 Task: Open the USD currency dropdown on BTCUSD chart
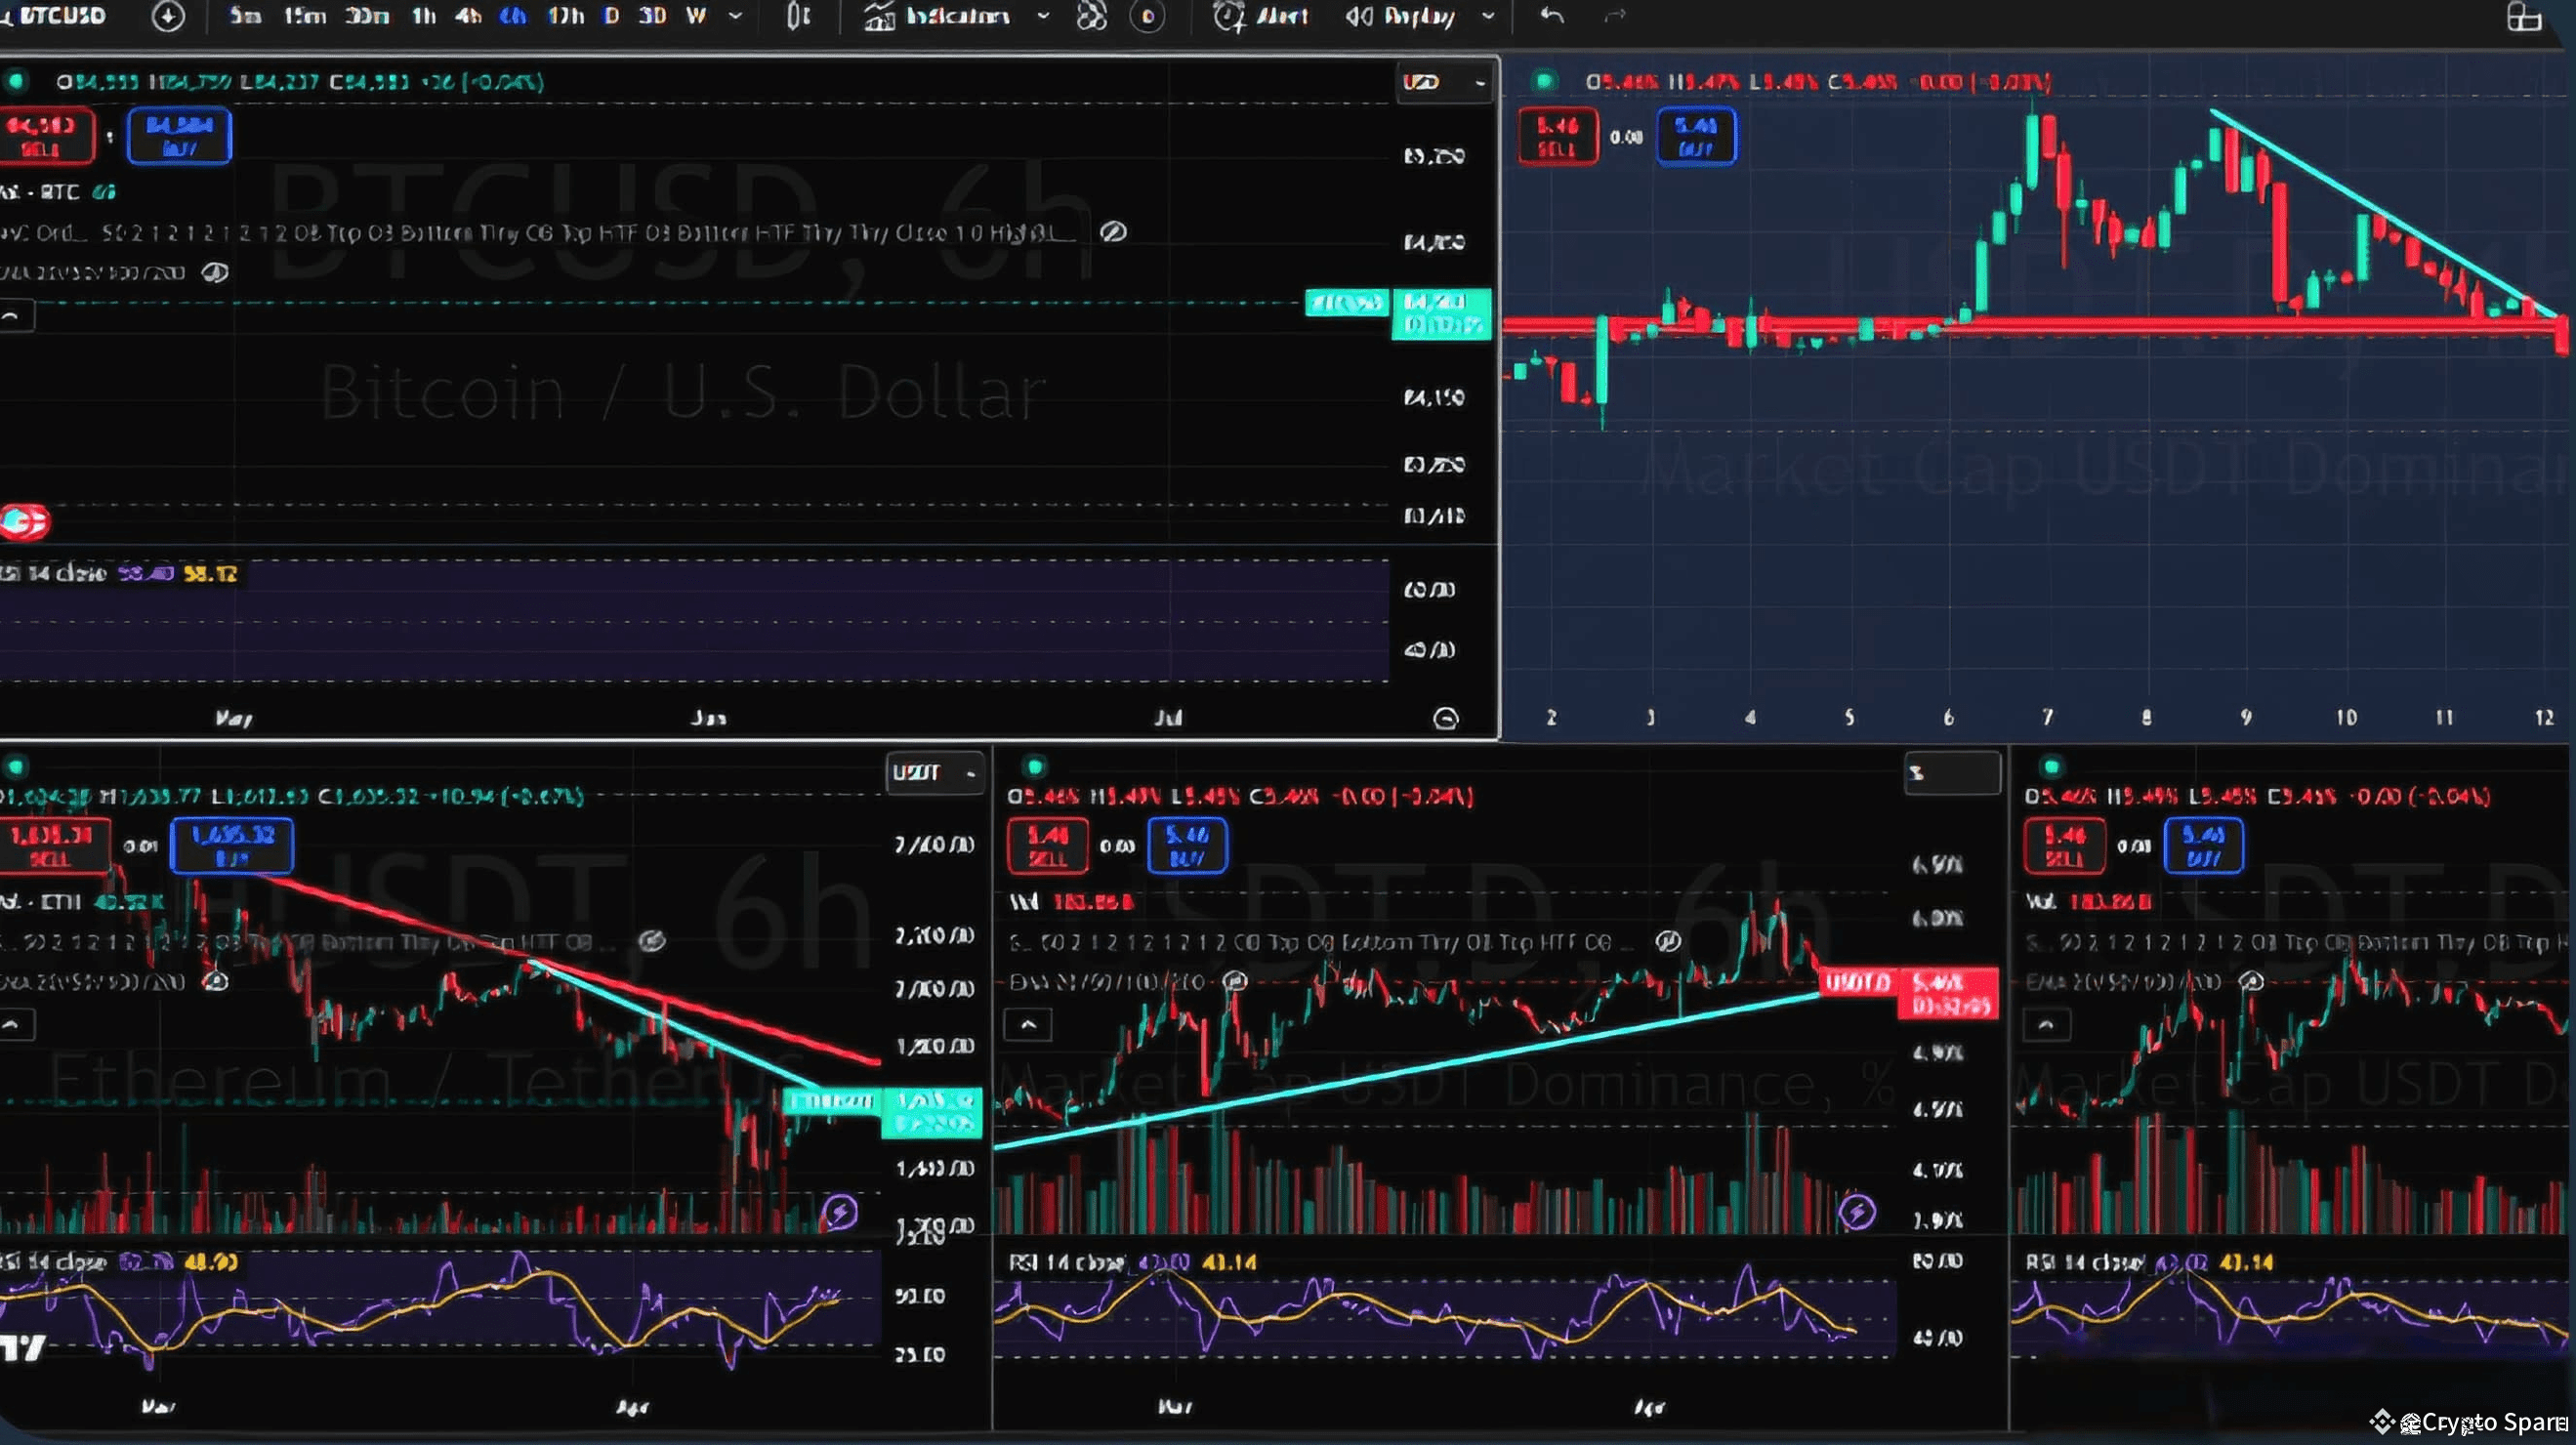(x=1444, y=82)
